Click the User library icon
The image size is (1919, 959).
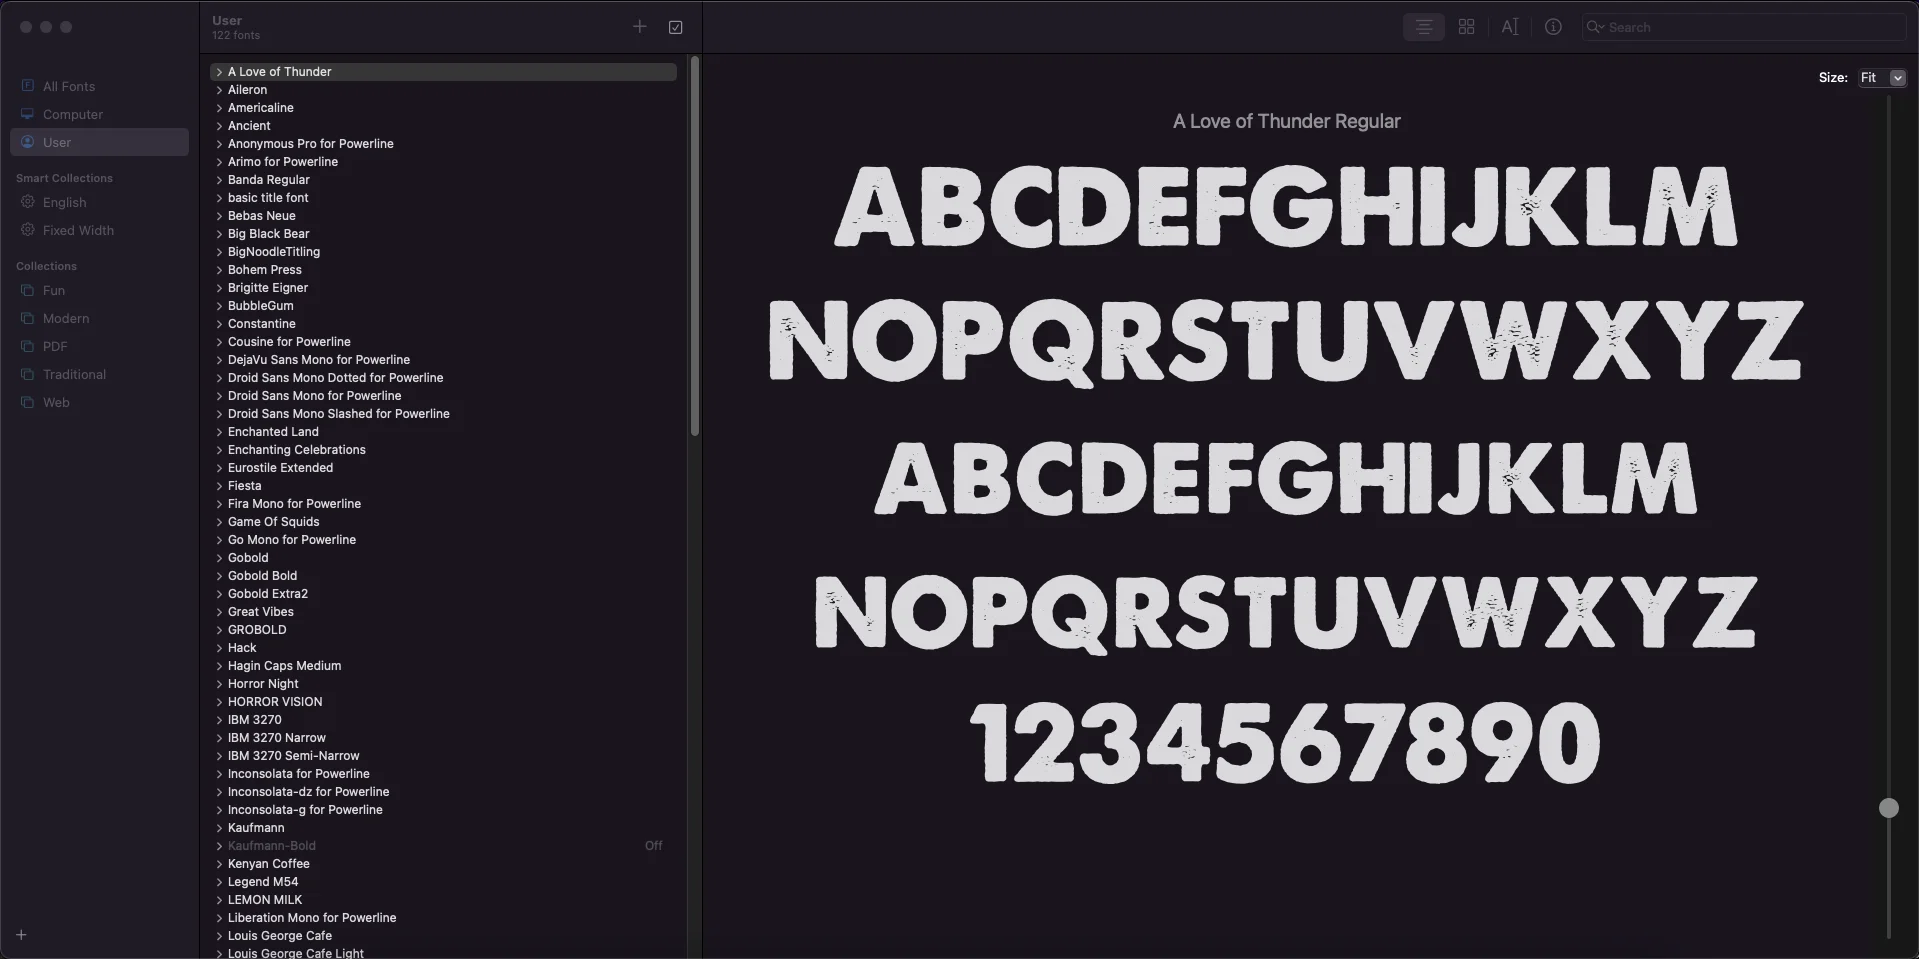[x=28, y=142]
